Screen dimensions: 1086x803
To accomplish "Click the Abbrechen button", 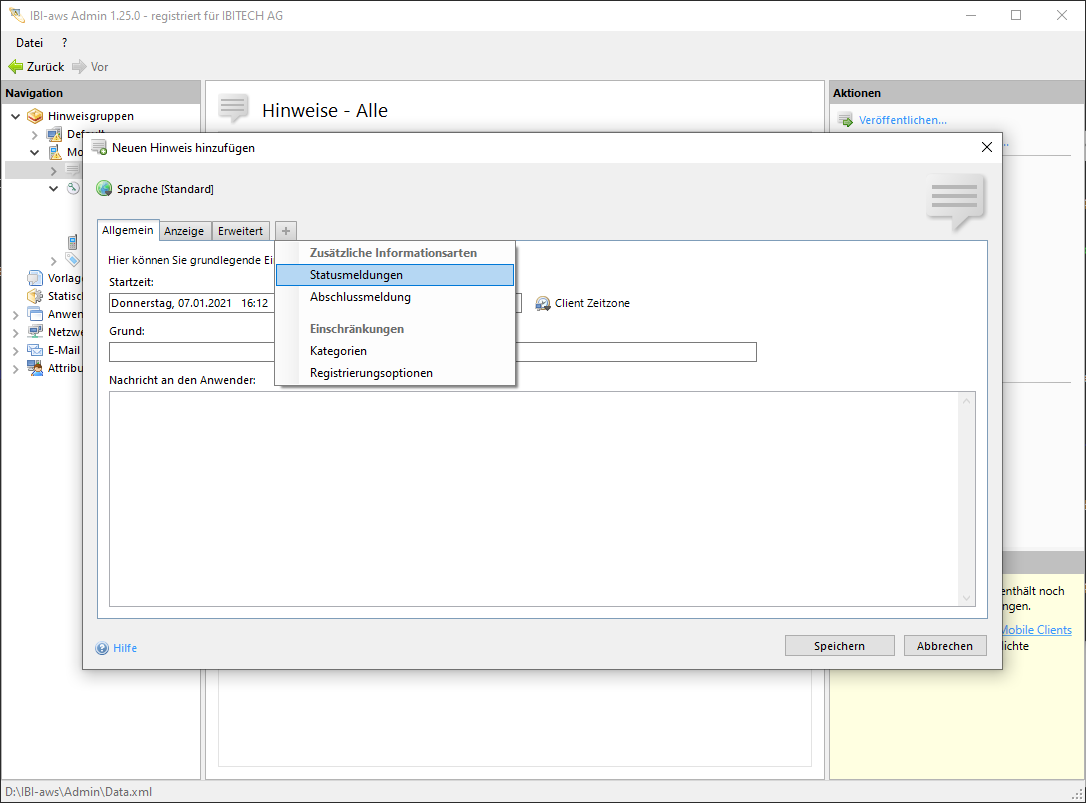I will coord(944,646).
